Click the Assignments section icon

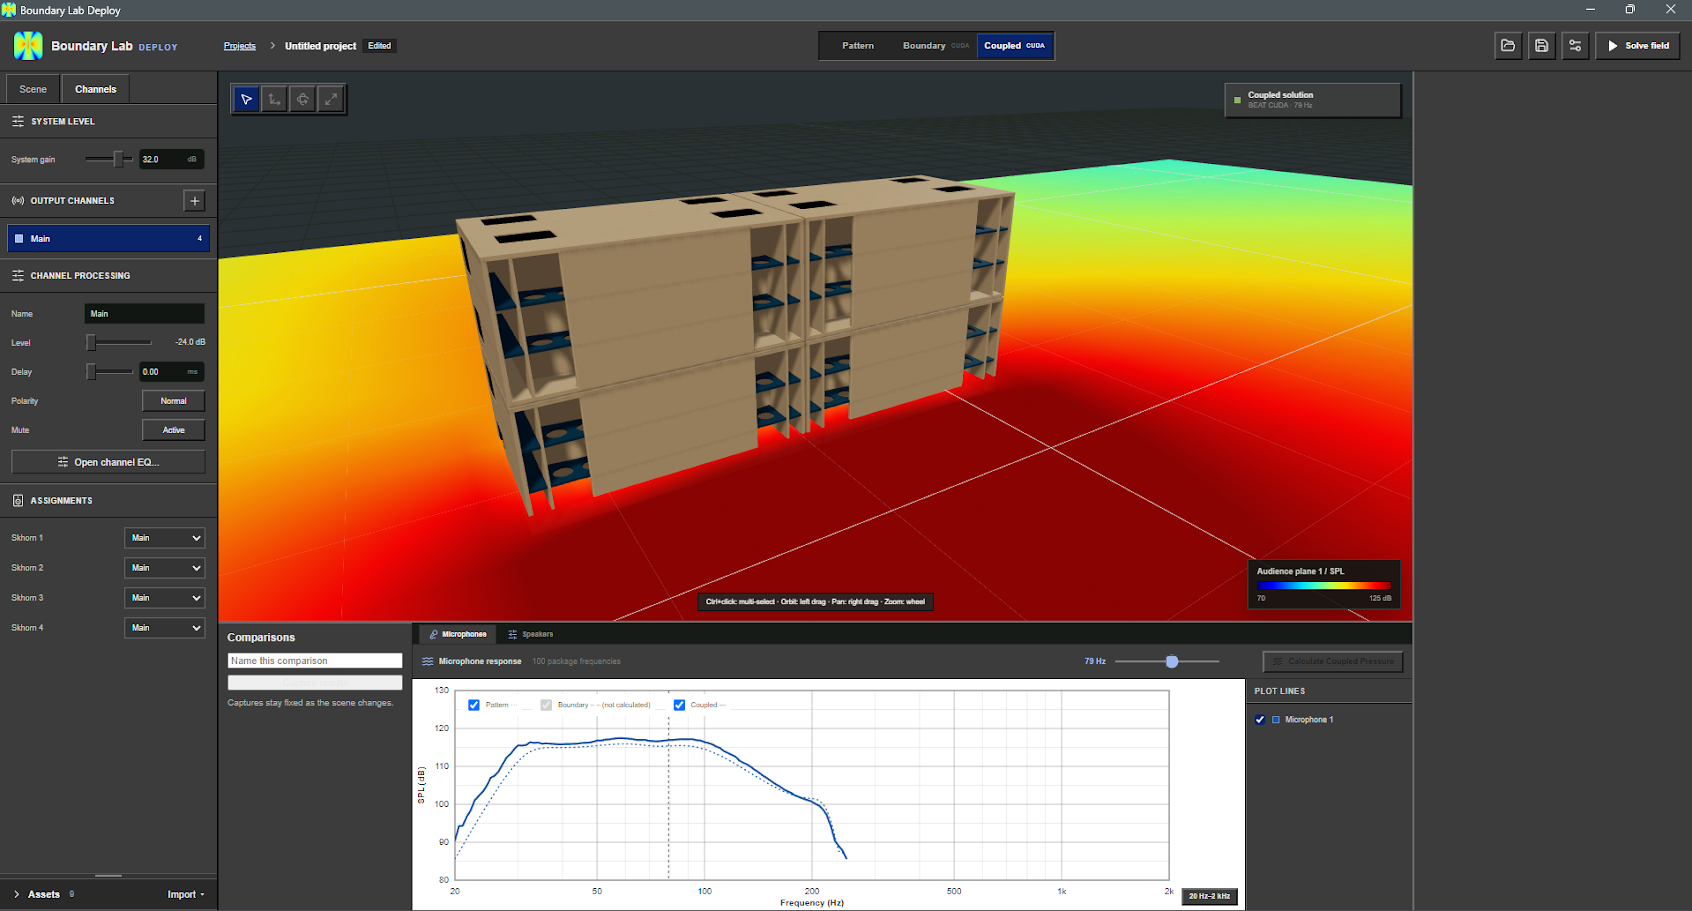(x=18, y=500)
